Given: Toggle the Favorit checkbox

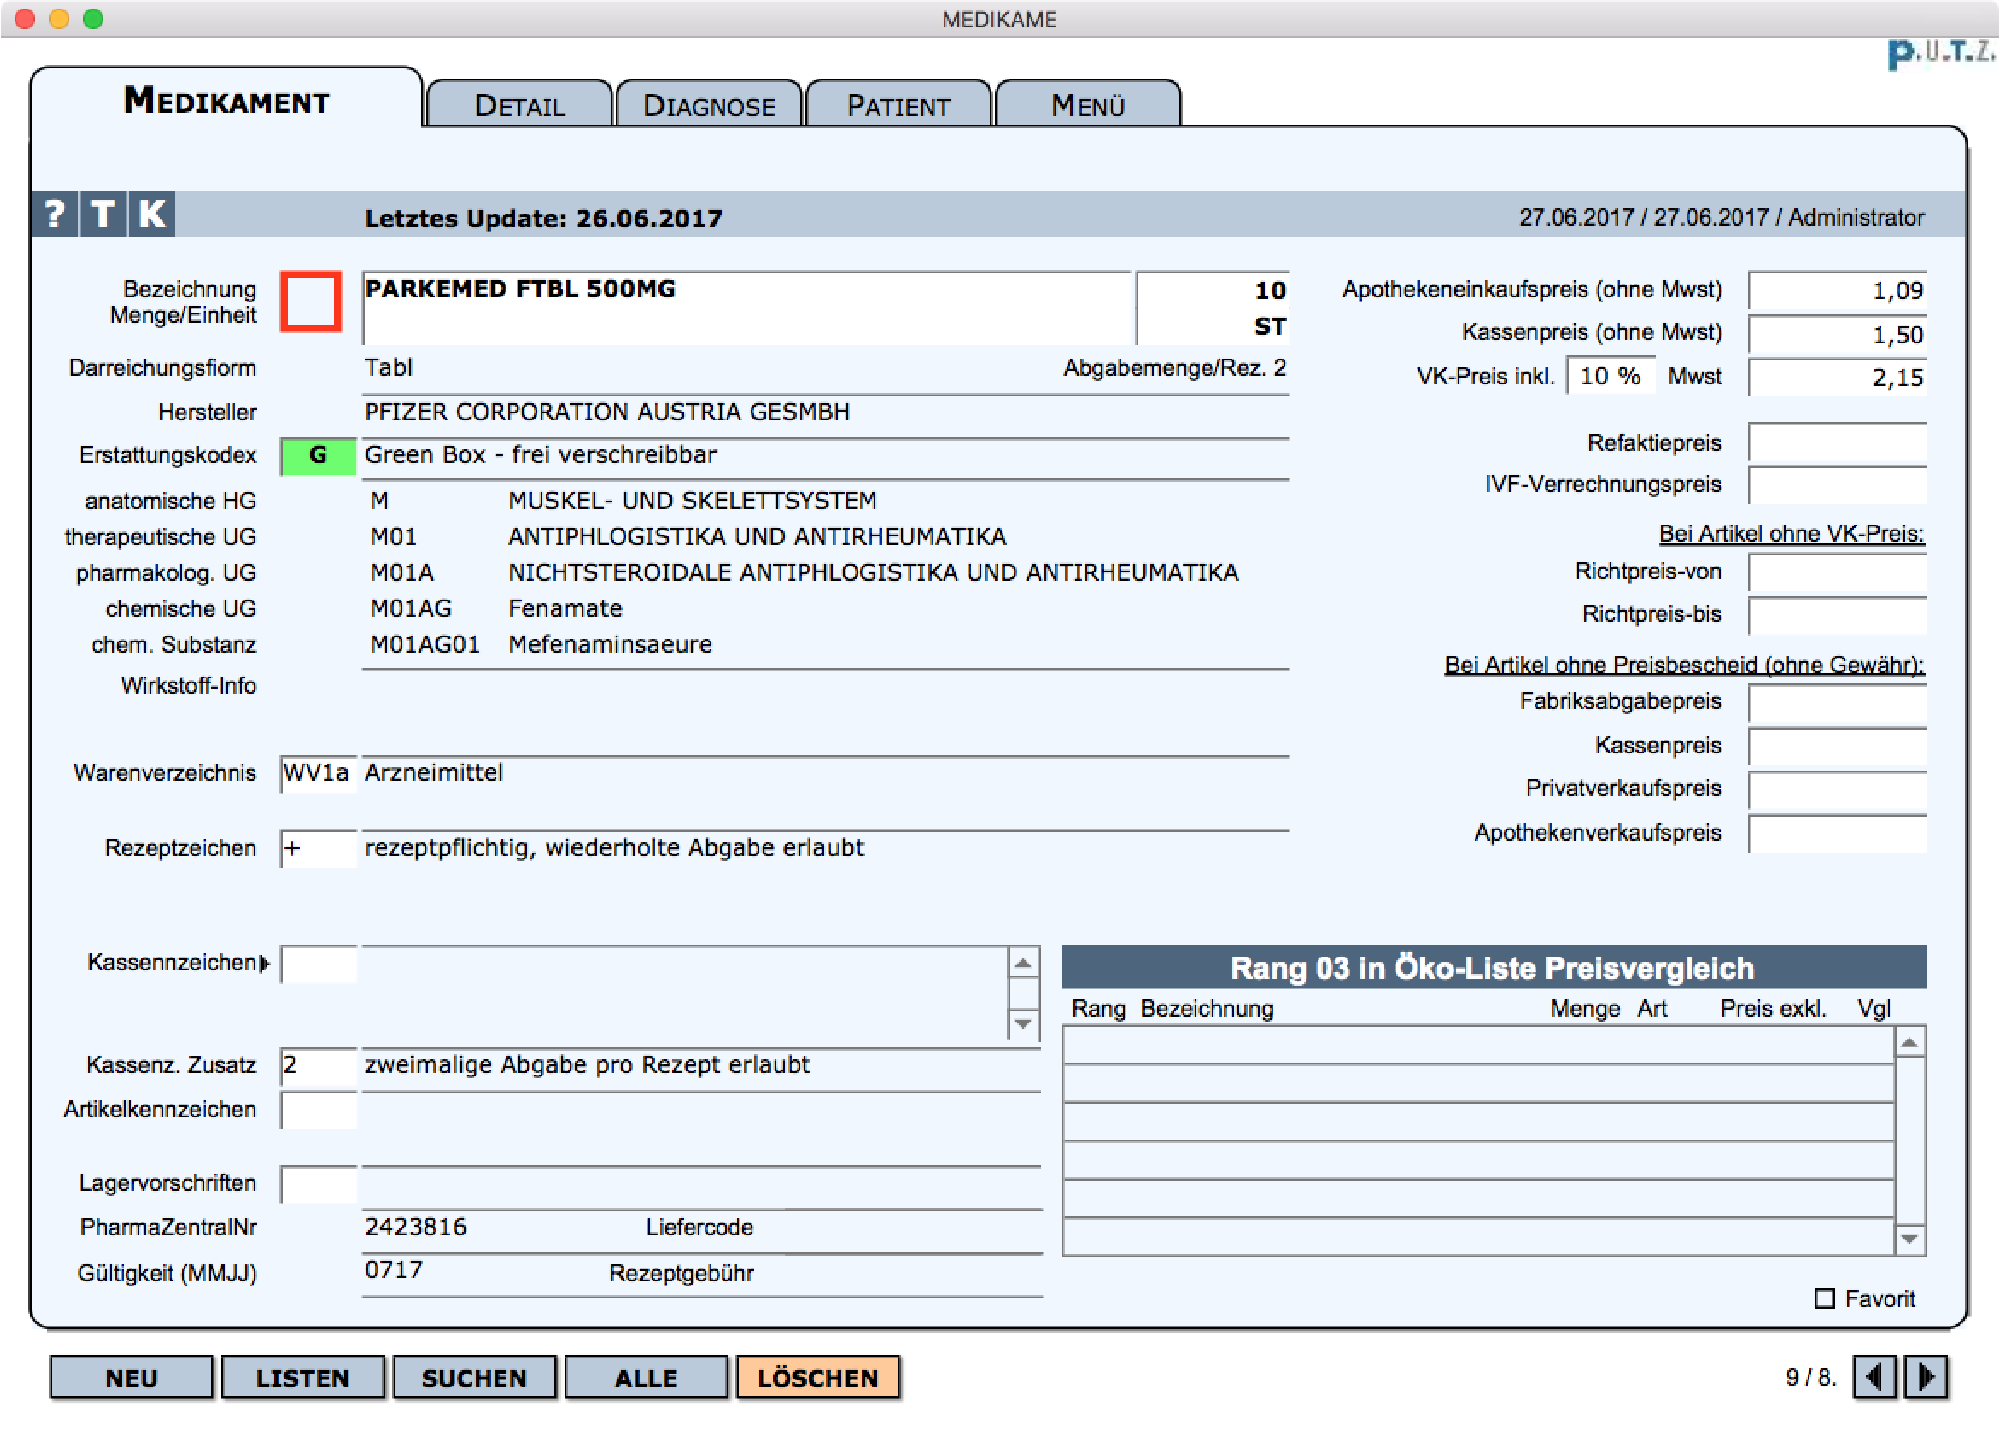Looking at the screenshot, I should point(1825,1298).
